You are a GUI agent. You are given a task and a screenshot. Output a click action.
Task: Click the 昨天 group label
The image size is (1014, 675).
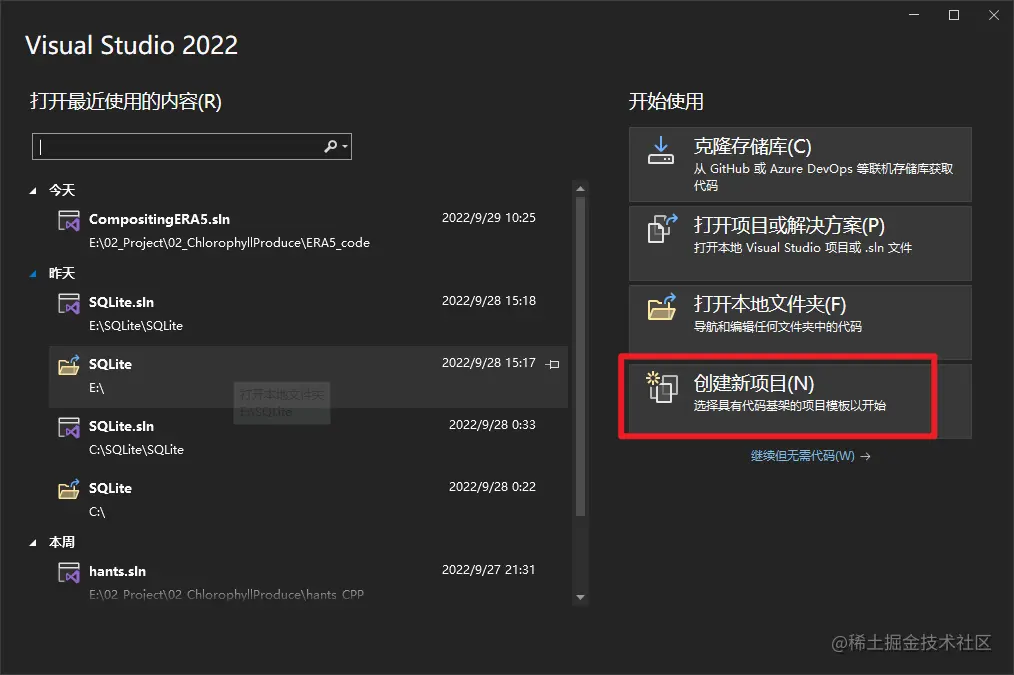click(x=62, y=274)
